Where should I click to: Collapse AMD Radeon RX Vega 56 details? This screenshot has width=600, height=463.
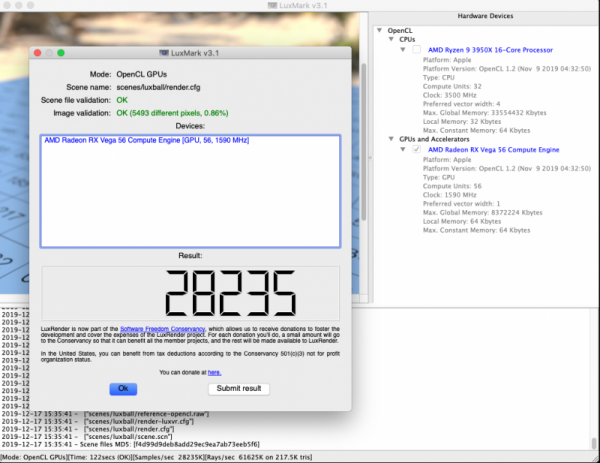click(403, 150)
